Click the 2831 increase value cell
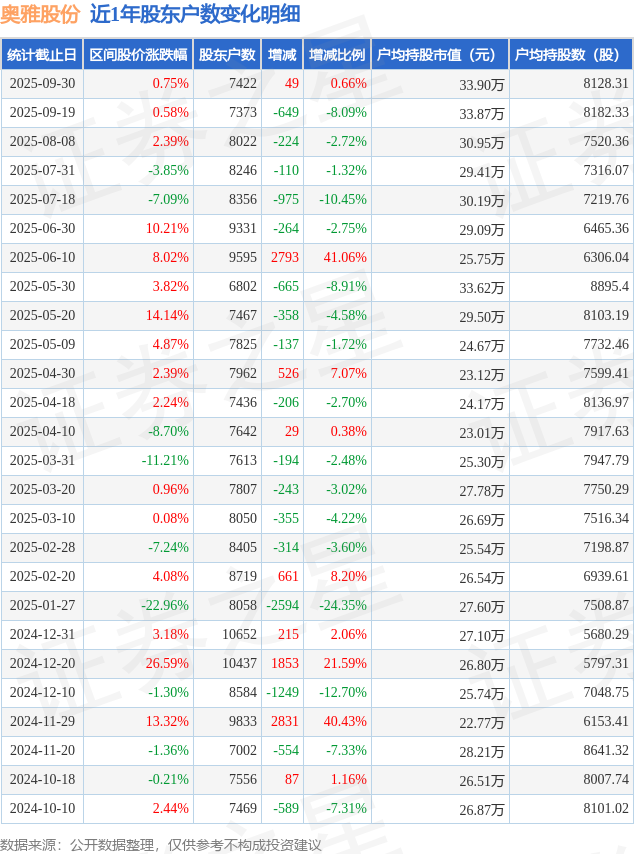This screenshot has height=854, width=634. (284, 722)
